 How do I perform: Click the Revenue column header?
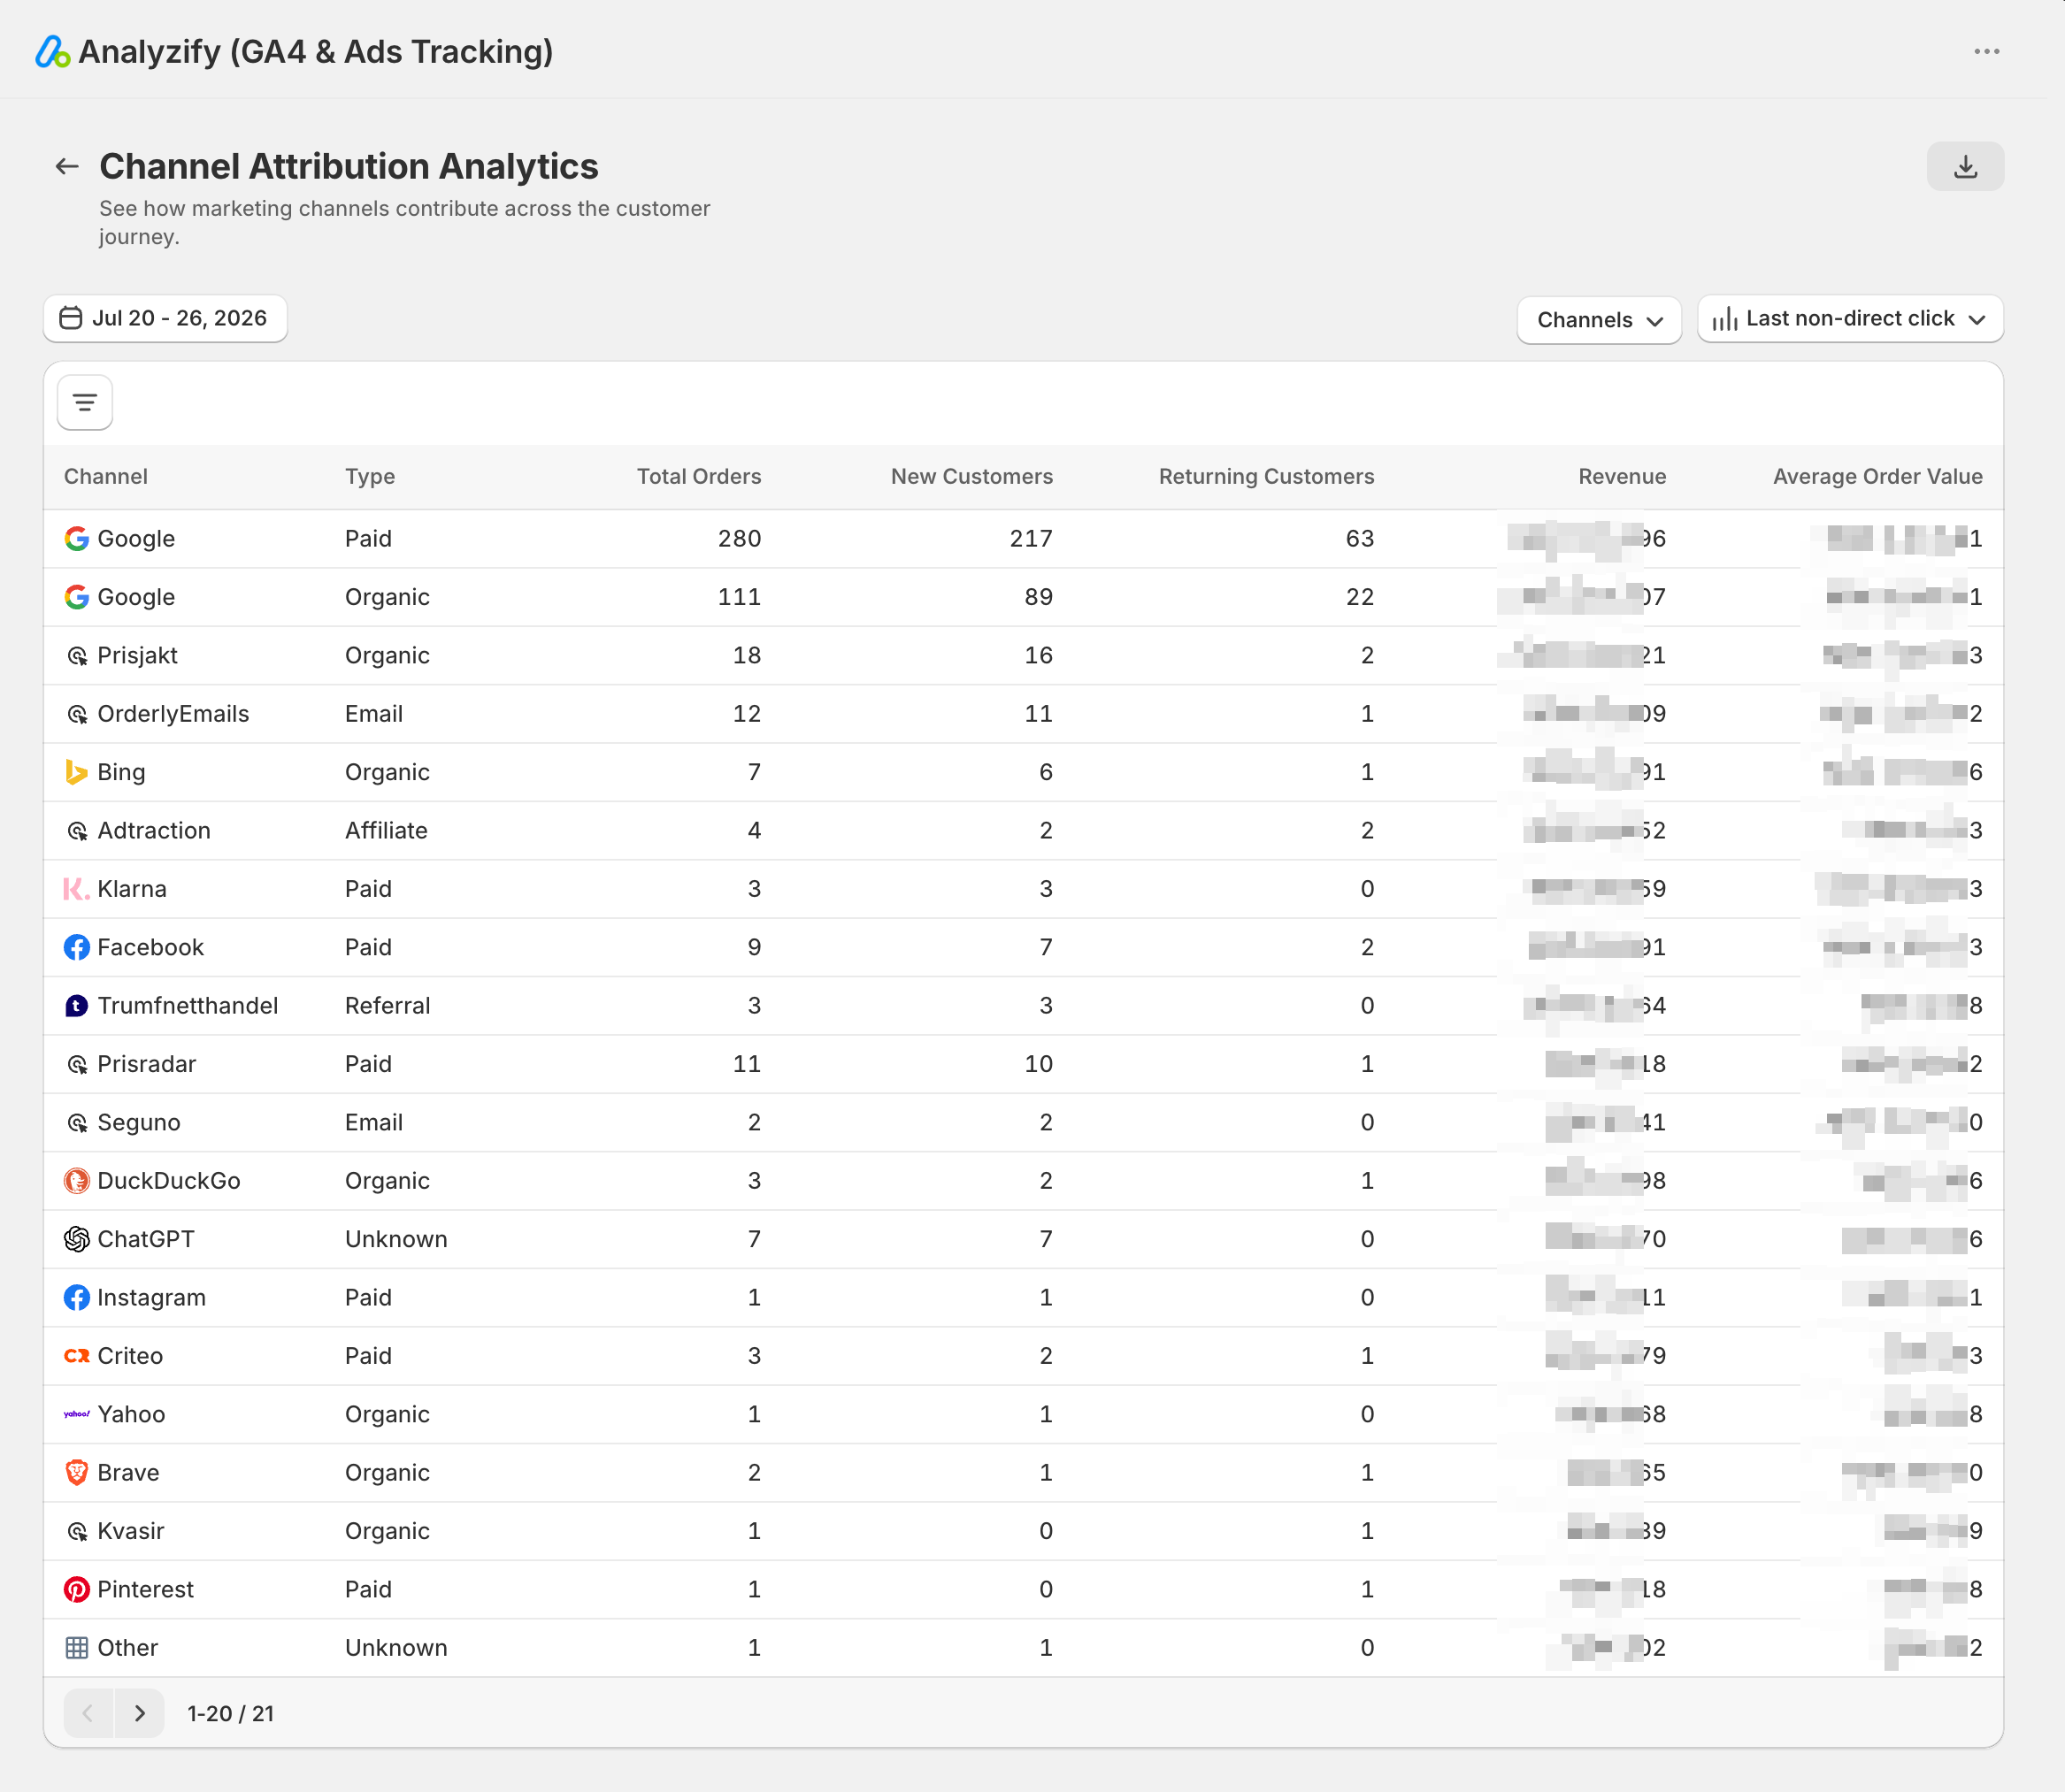click(x=1622, y=476)
